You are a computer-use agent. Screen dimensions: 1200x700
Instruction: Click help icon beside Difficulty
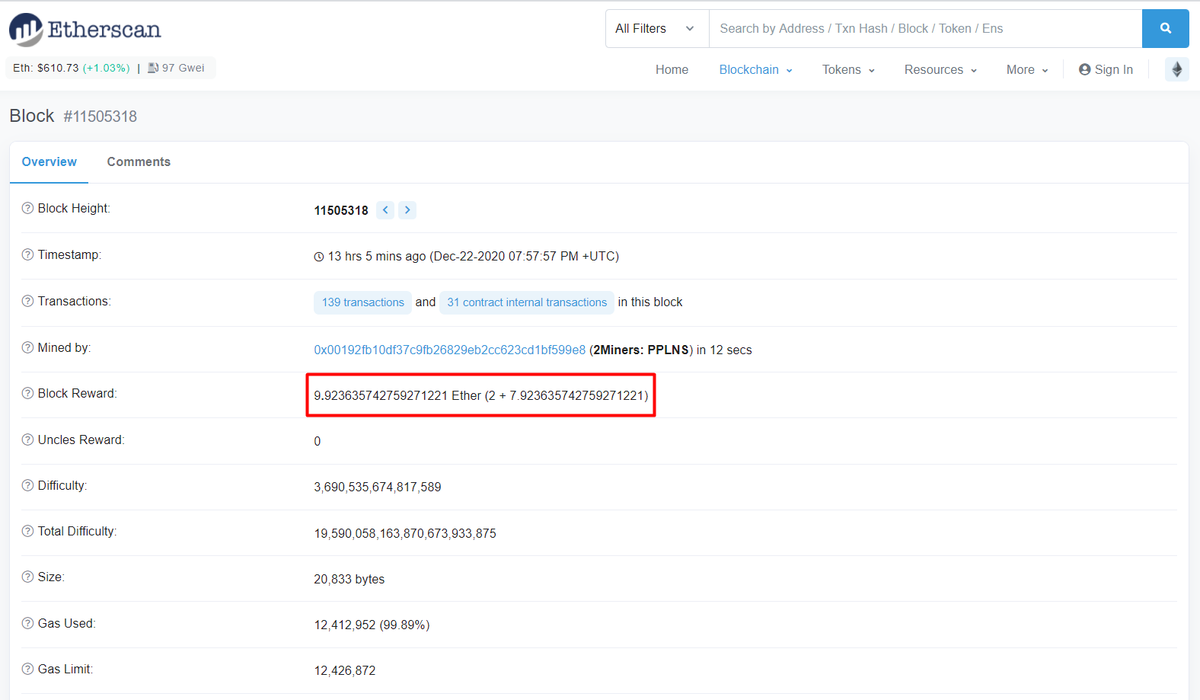click(28, 486)
